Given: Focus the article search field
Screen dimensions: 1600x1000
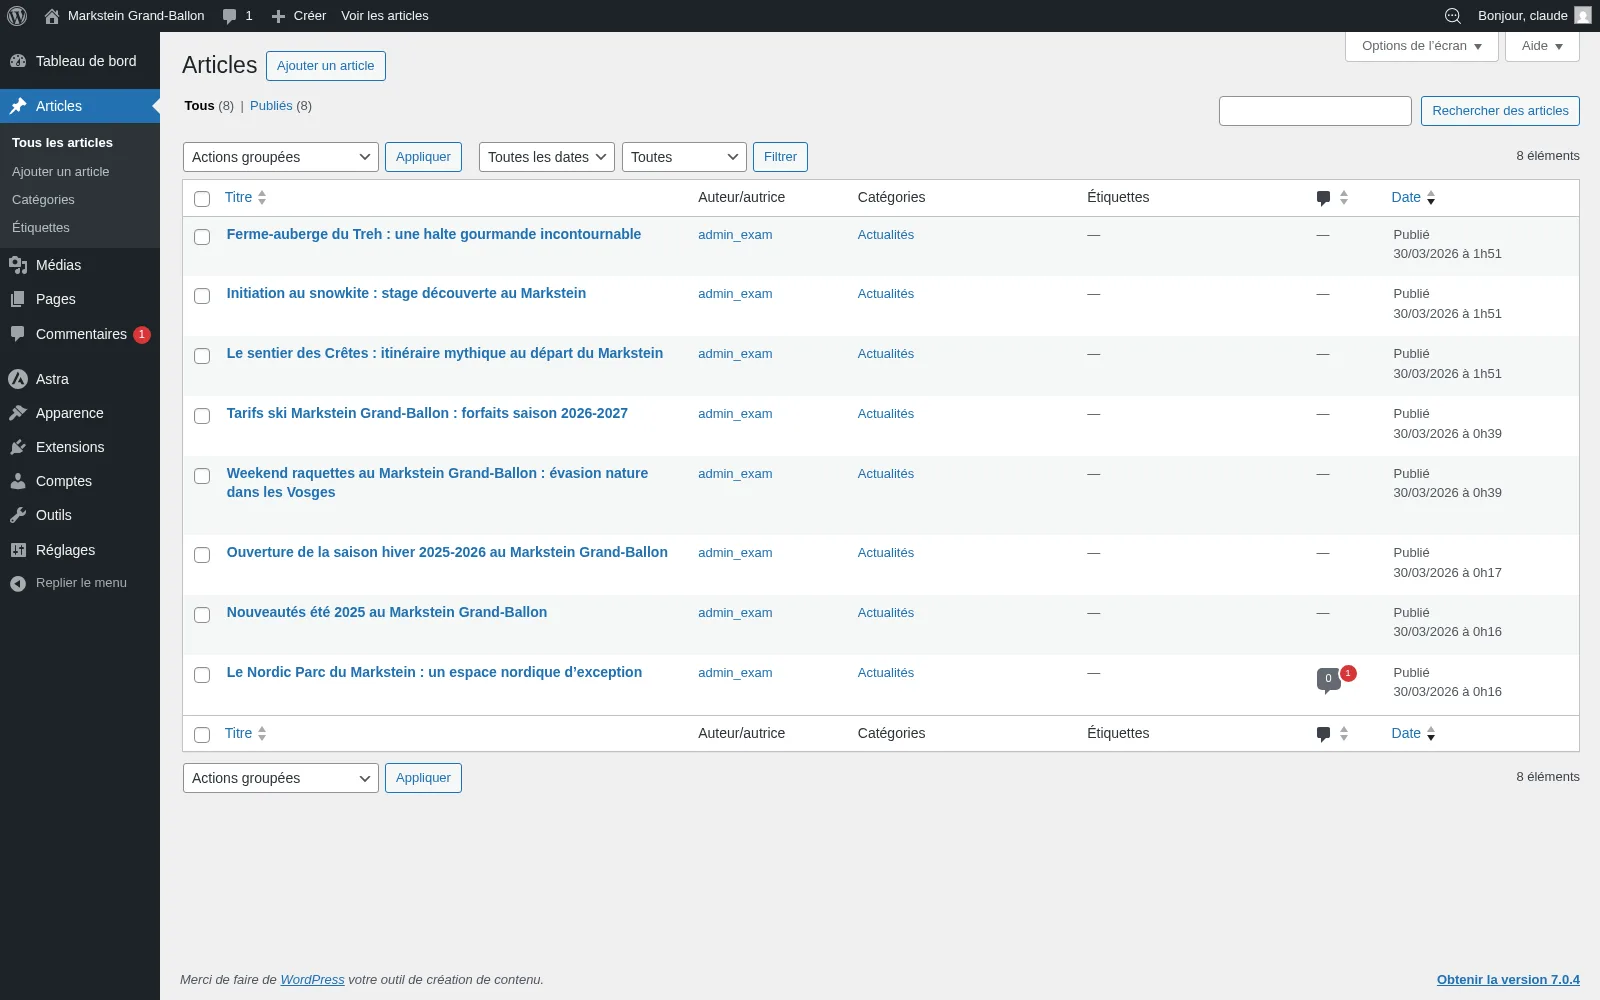Looking at the screenshot, I should 1315,111.
